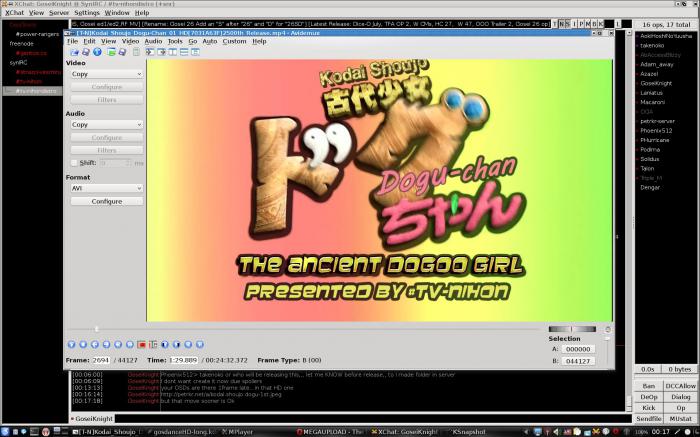This screenshot has height=437, width=700.
Task: Set selection marker A red icon
Action: pyautogui.click(x=142, y=344)
